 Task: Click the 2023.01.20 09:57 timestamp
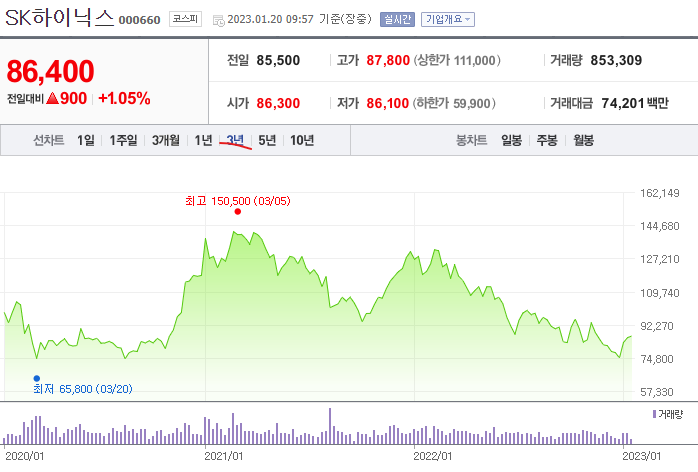pos(270,19)
